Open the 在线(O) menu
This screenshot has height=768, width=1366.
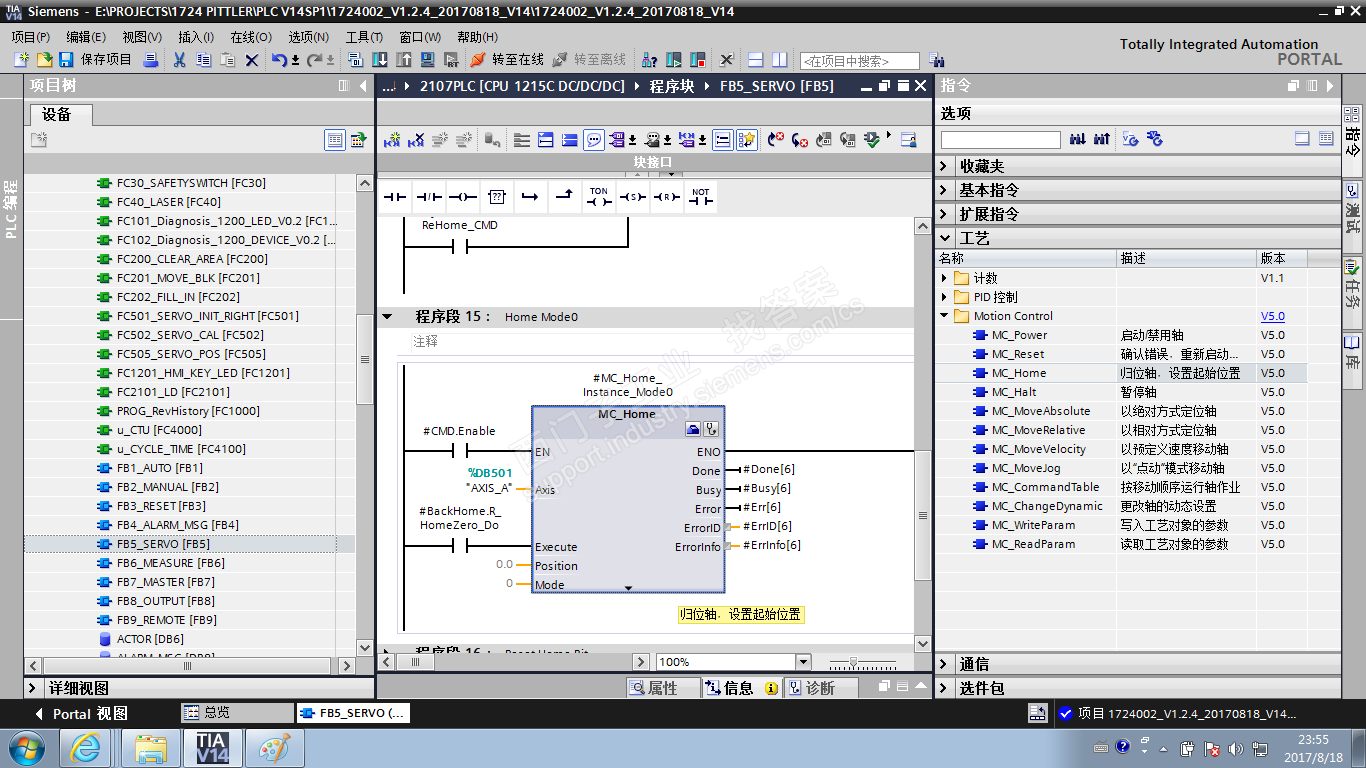pos(251,37)
